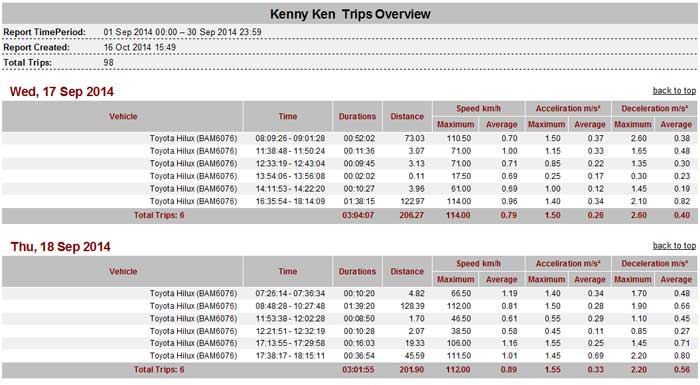
Task: Click total distance 206.27 in Wed summary row
Action: tap(412, 215)
